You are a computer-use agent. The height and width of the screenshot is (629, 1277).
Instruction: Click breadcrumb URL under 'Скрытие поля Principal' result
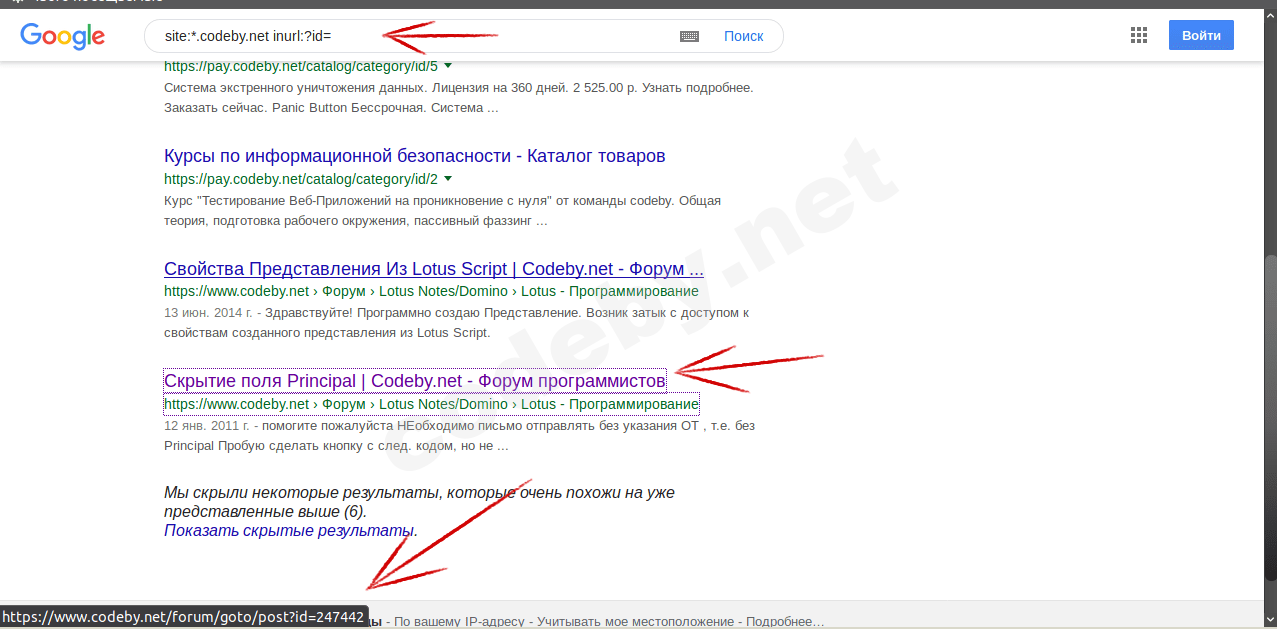click(431, 405)
